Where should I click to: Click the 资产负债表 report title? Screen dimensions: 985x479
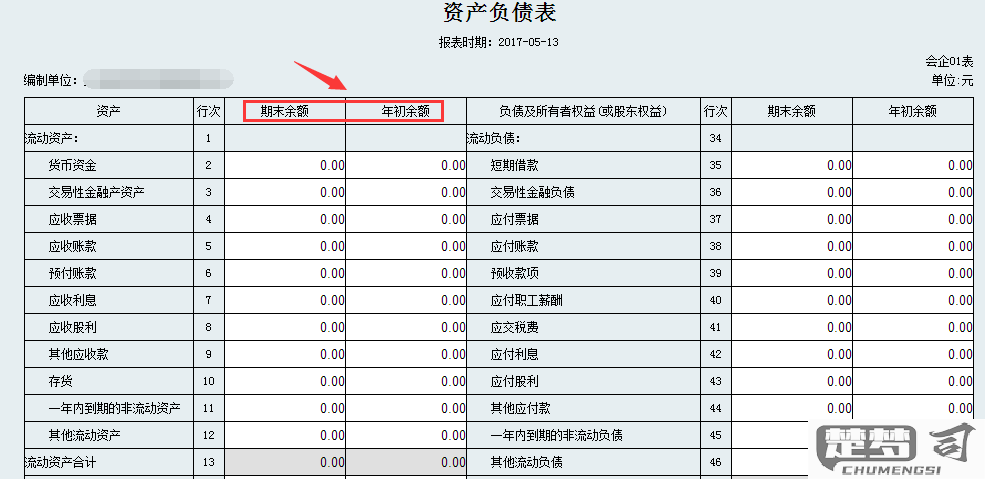point(499,13)
